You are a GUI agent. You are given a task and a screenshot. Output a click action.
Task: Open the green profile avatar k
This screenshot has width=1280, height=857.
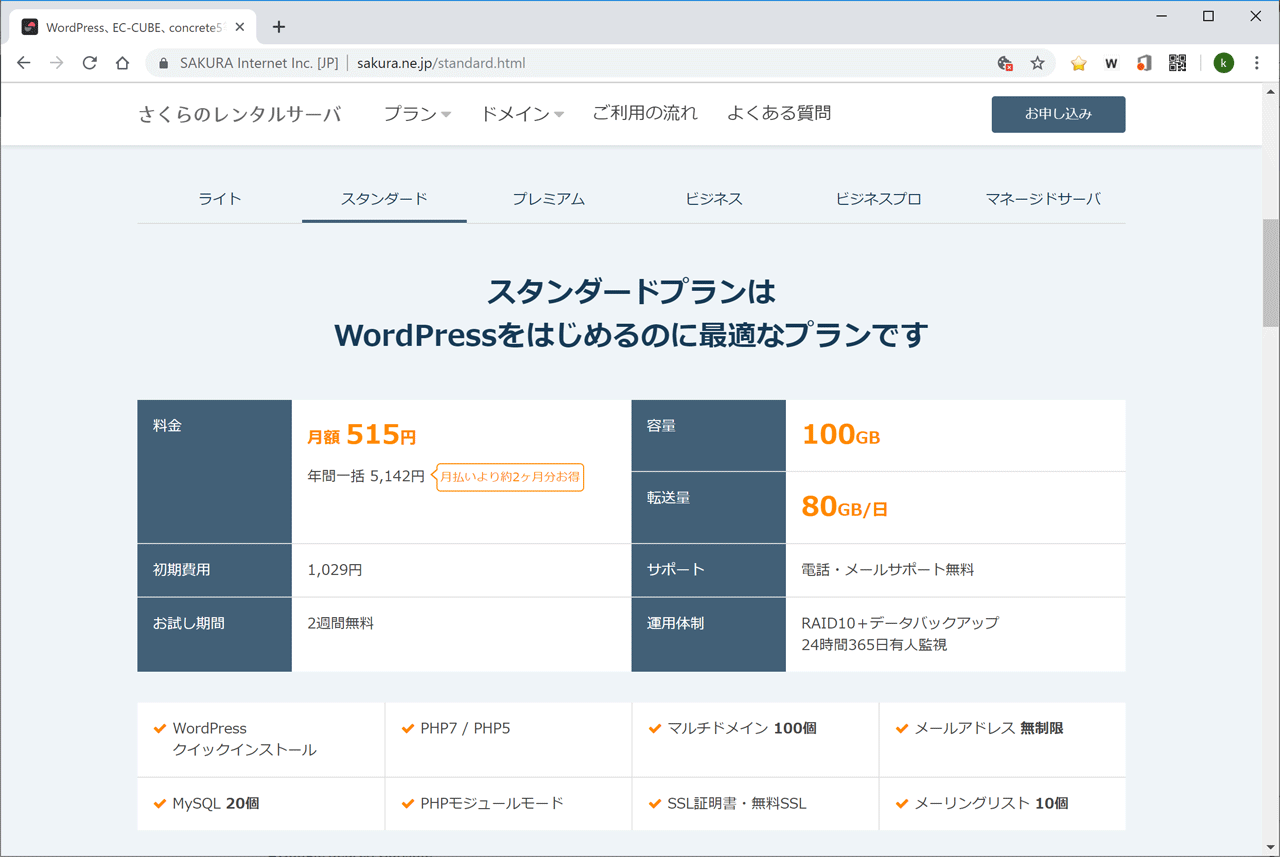(x=1224, y=63)
